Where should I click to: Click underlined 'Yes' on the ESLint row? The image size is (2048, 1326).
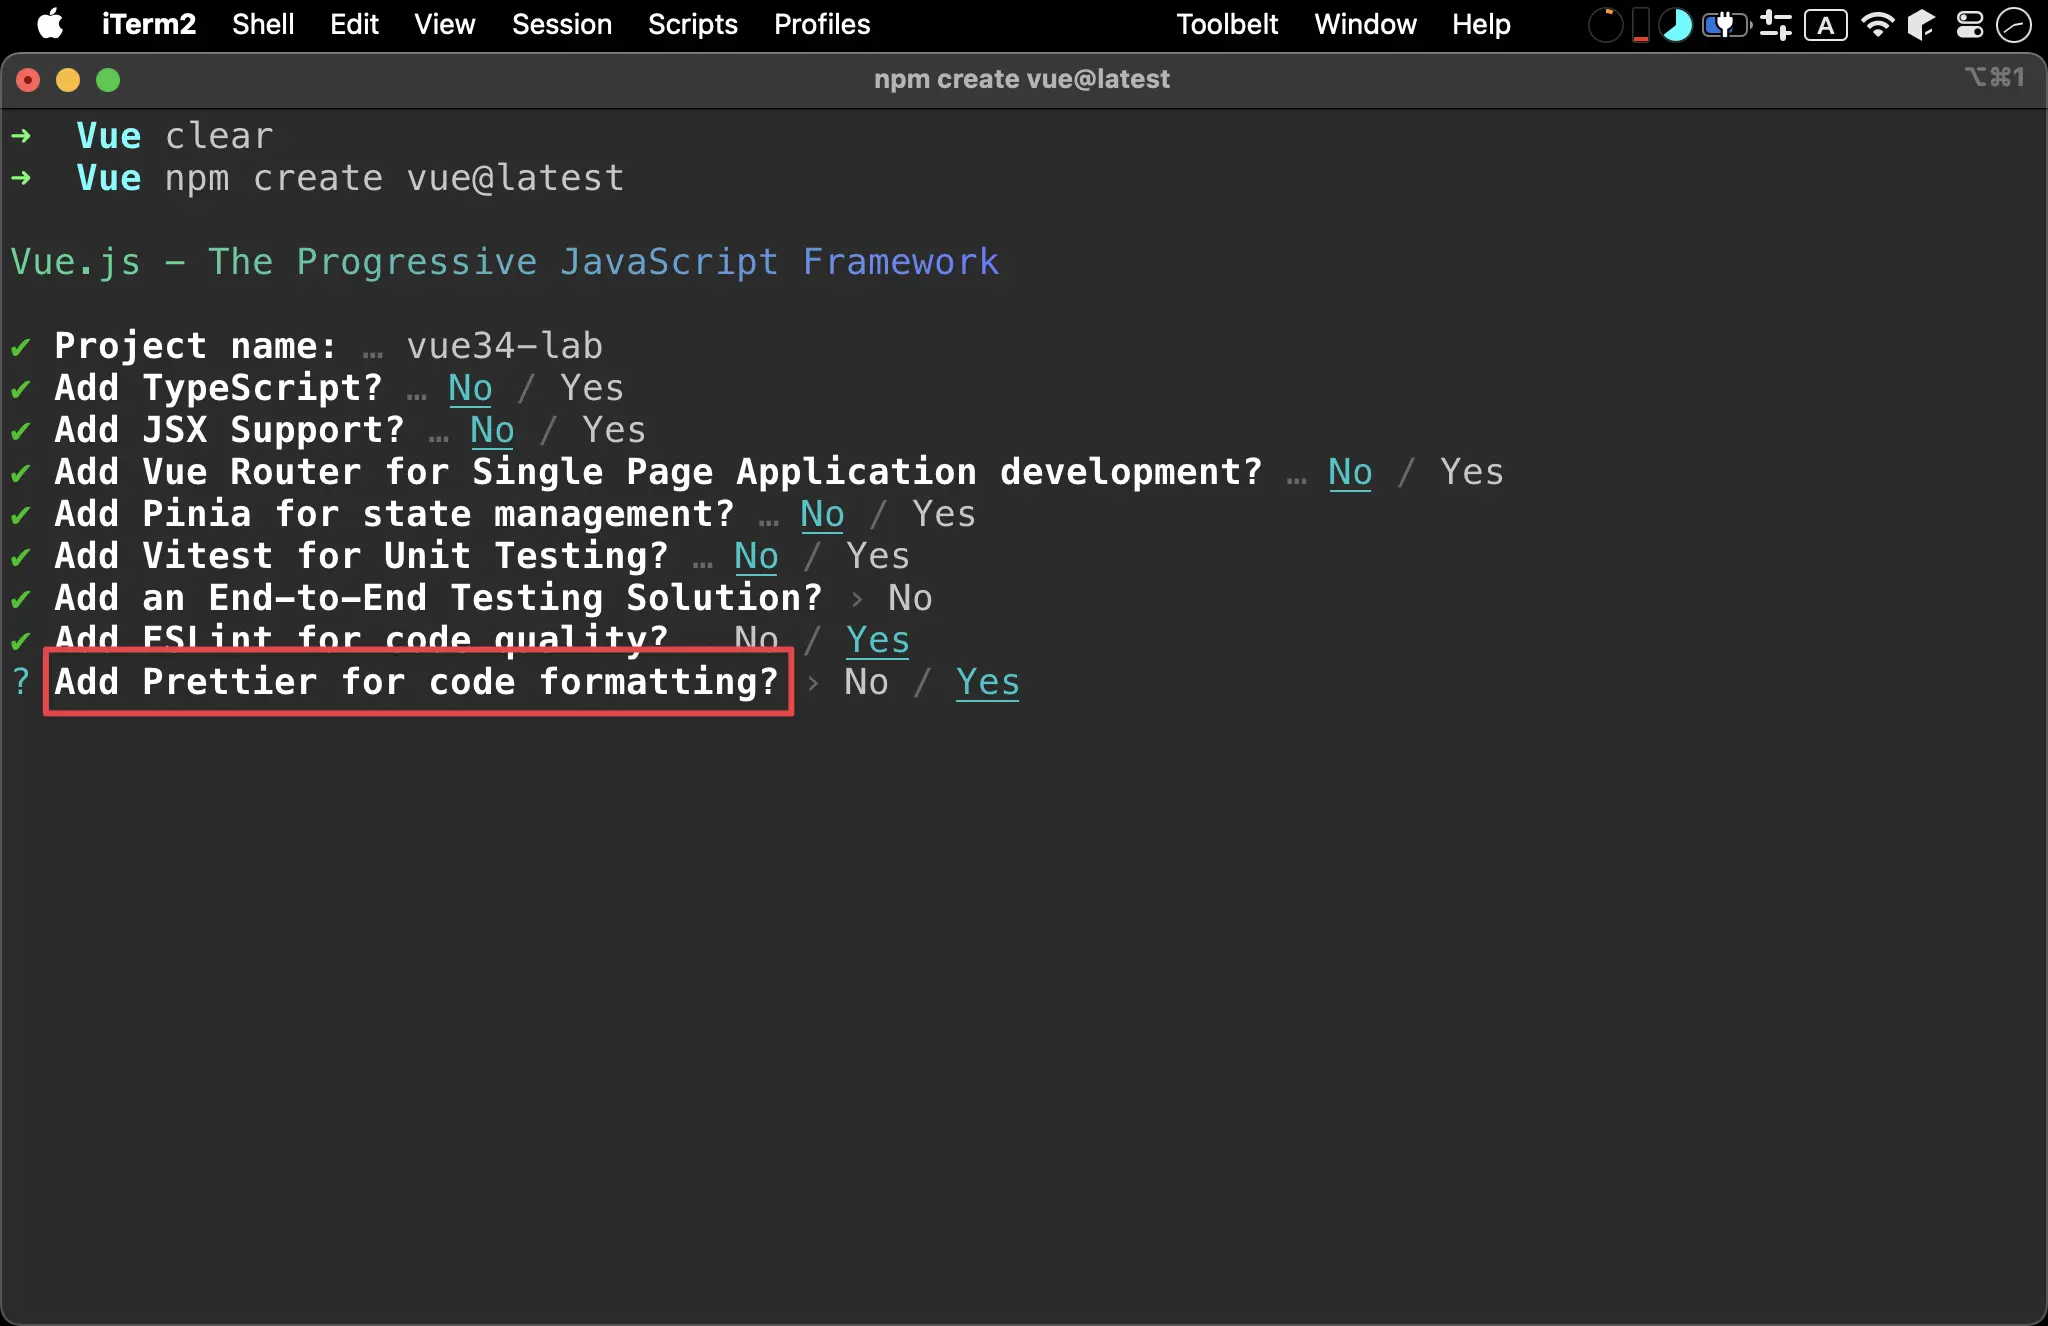pos(877,640)
